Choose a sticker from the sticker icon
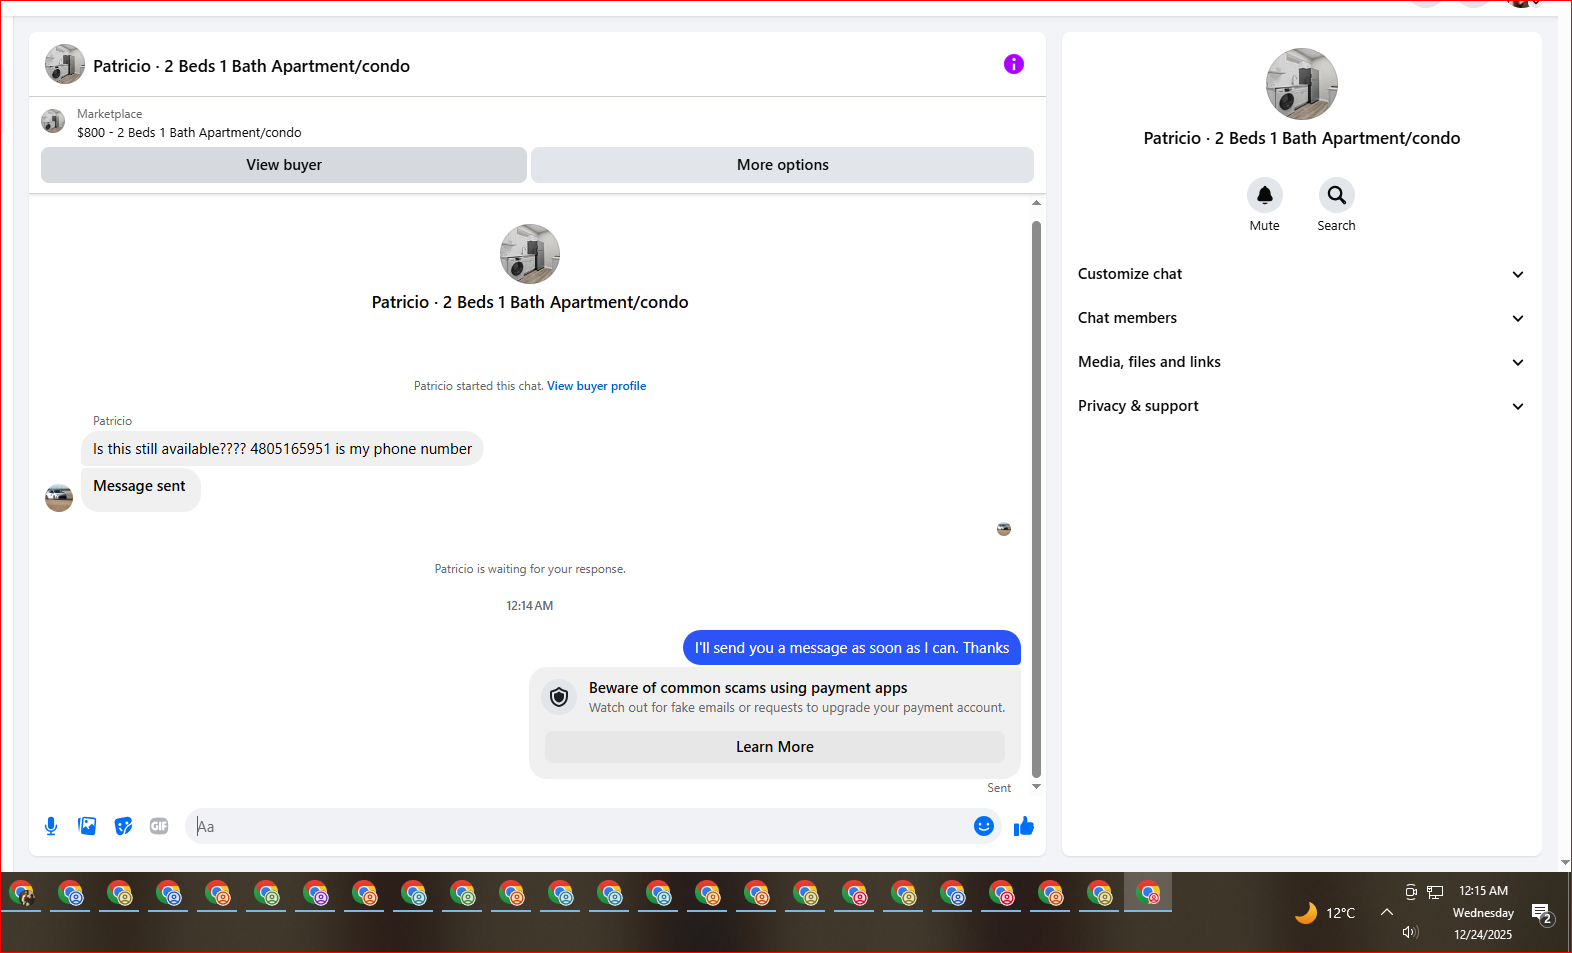The image size is (1572, 953). tap(123, 826)
